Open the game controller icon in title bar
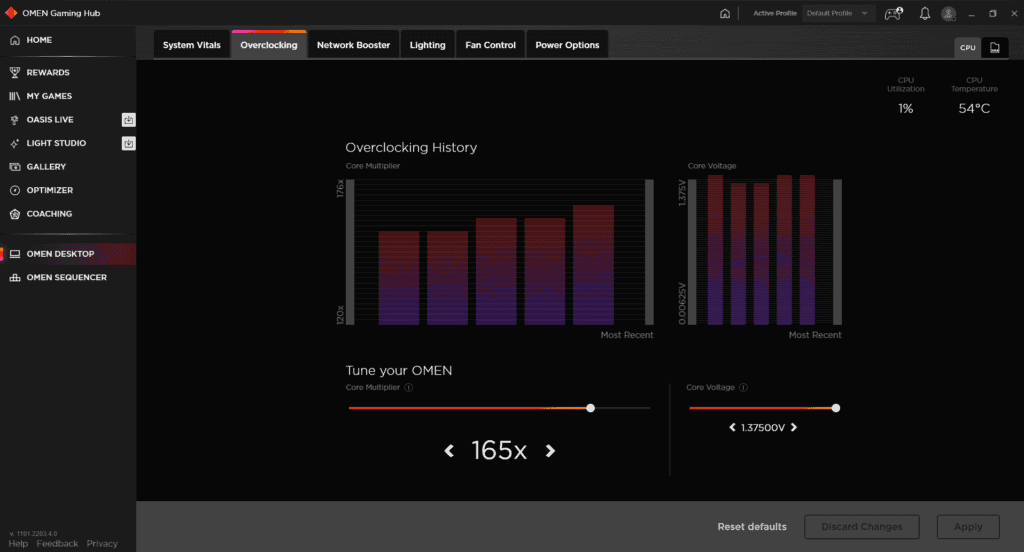 point(893,13)
